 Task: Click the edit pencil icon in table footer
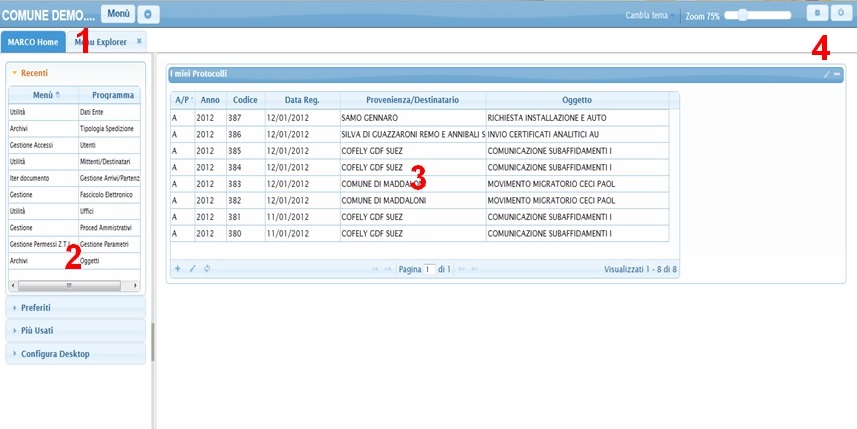192,269
